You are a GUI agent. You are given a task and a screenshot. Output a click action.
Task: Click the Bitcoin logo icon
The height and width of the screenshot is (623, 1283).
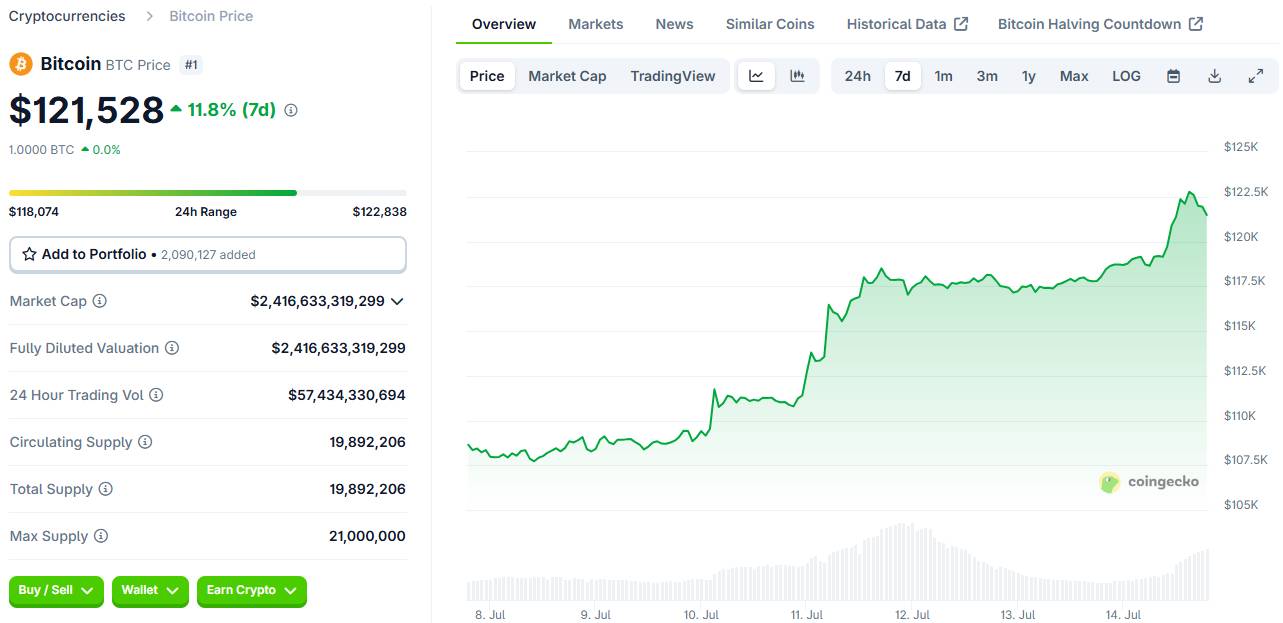click(x=21, y=64)
